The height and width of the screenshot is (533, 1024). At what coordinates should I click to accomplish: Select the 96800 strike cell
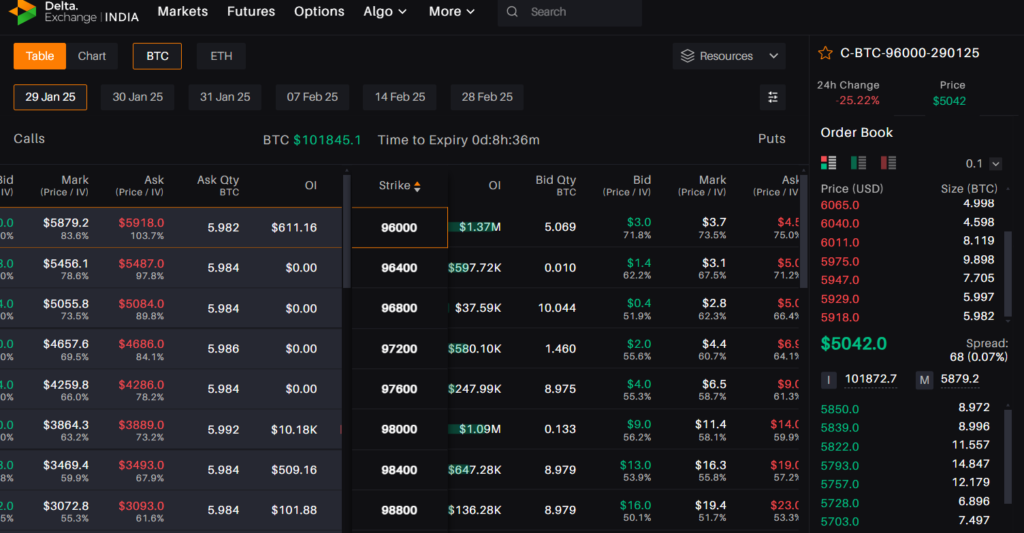[x=399, y=308]
